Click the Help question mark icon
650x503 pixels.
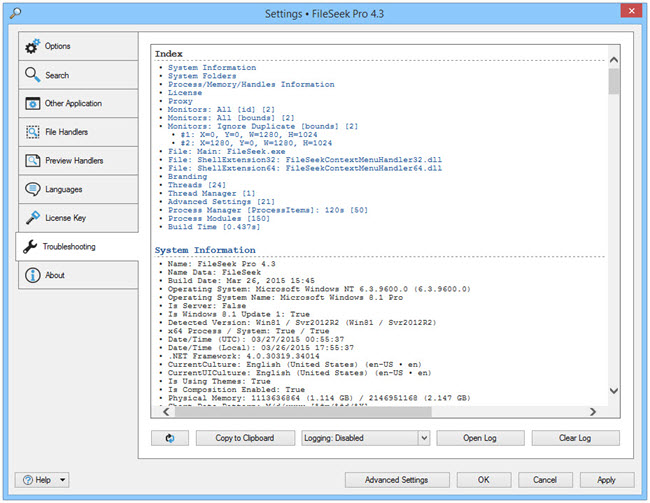(x=28, y=480)
